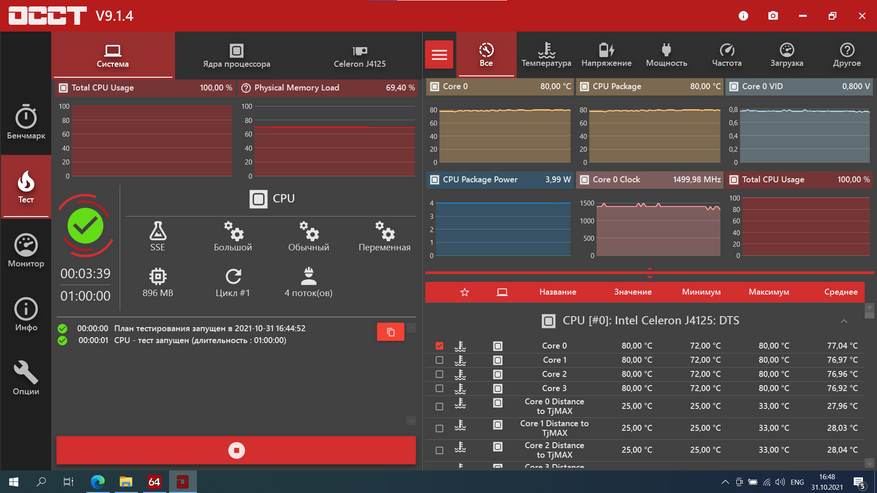The width and height of the screenshot is (877, 493).
Task: Stop the running CPU test
Action: click(x=236, y=450)
